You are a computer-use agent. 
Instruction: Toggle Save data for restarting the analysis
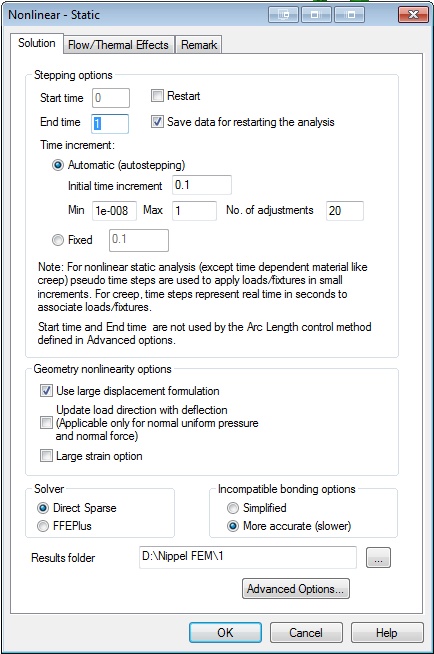[x=157, y=122]
